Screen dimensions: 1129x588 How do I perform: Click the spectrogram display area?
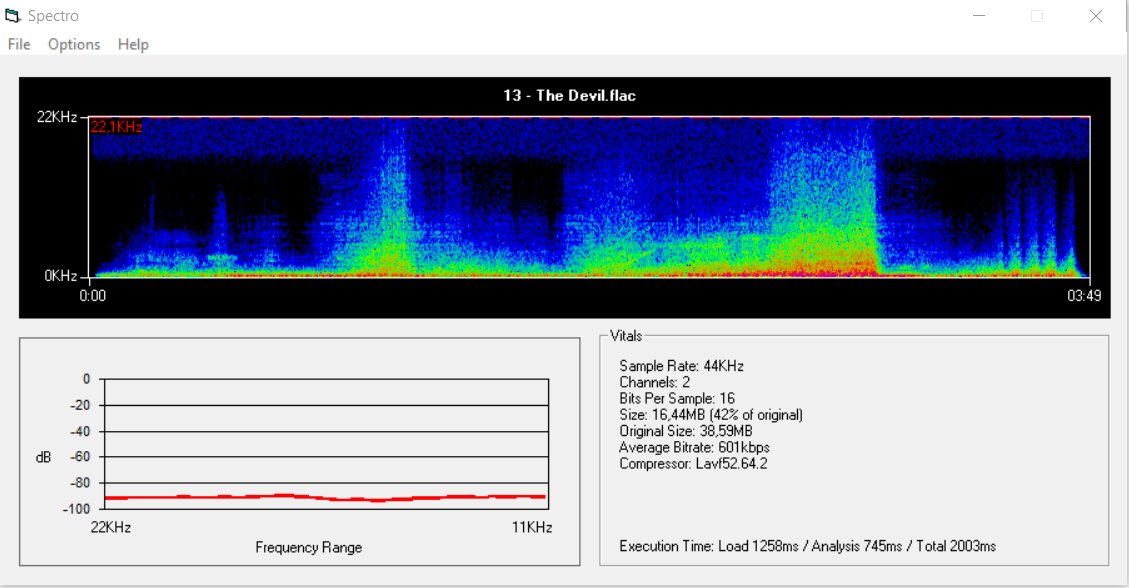[589, 196]
